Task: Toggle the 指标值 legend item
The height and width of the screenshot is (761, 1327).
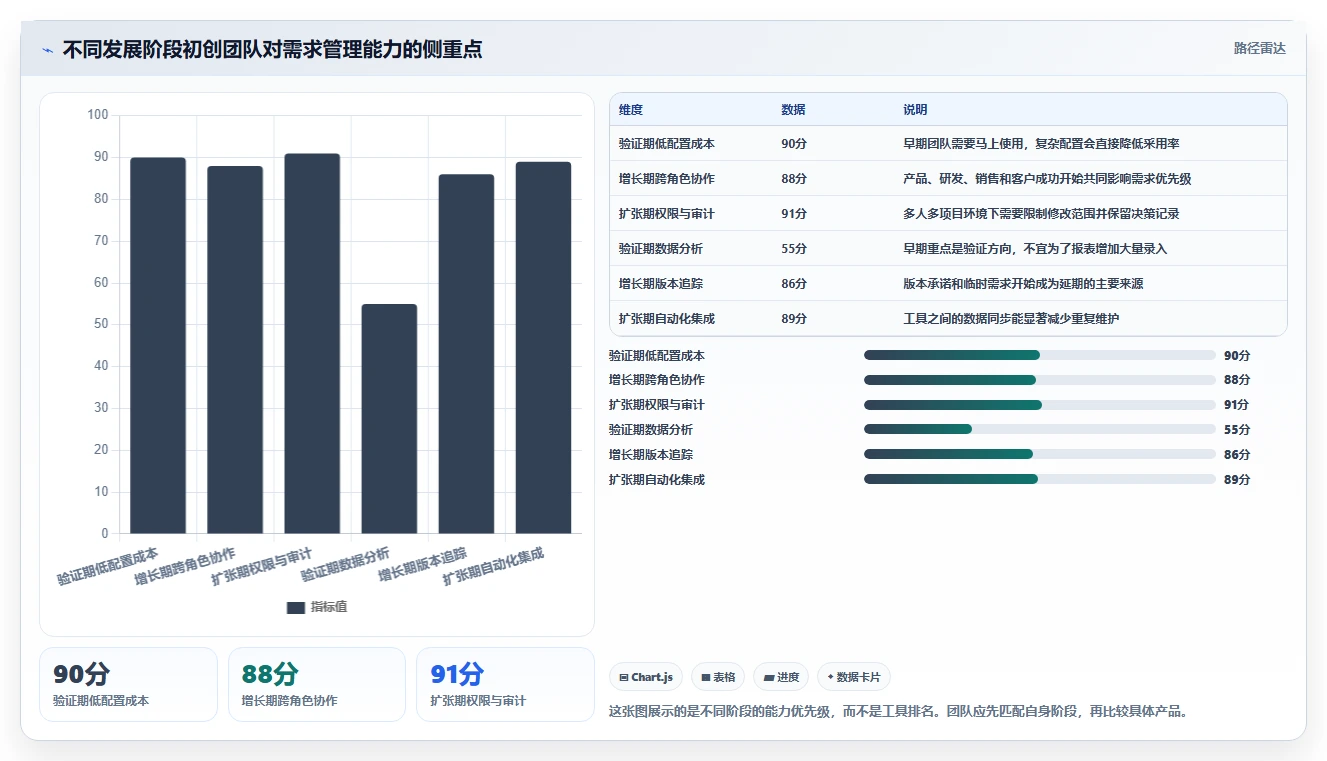Action: tap(317, 607)
